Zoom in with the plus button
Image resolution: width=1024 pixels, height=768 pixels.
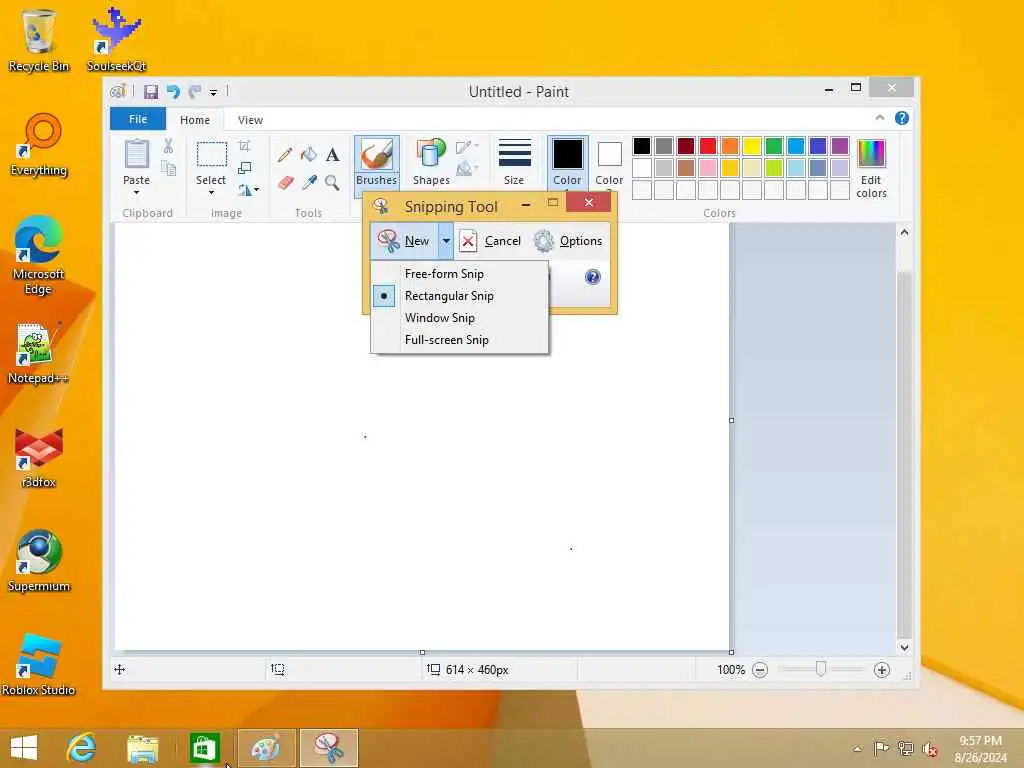click(882, 670)
